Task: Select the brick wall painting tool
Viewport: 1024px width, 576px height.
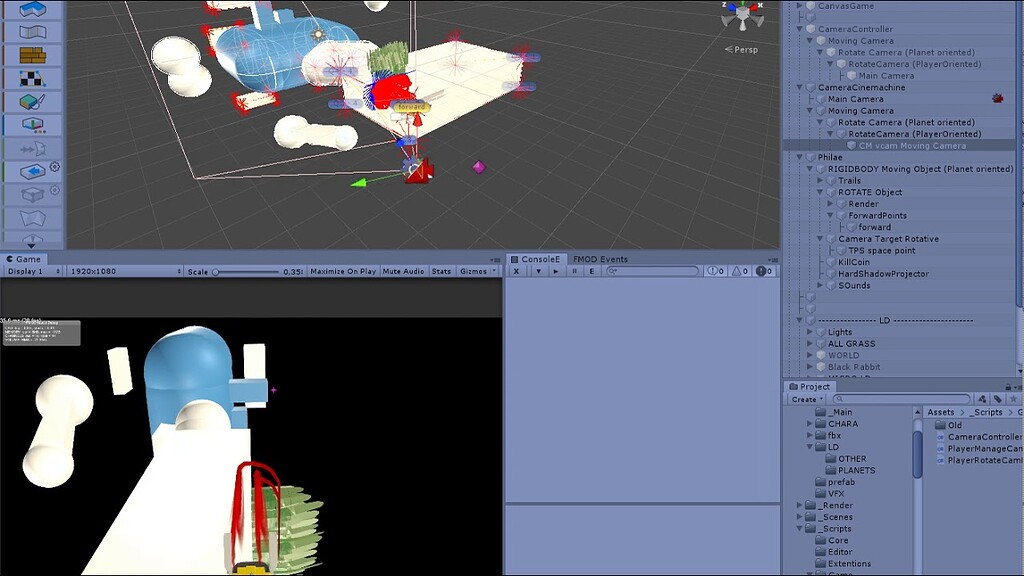Action: point(34,53)
